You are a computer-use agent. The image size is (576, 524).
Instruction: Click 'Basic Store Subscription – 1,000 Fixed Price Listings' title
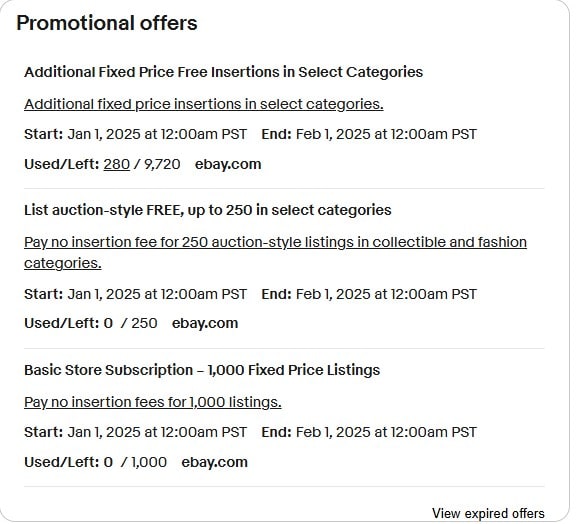pos(202,370)
